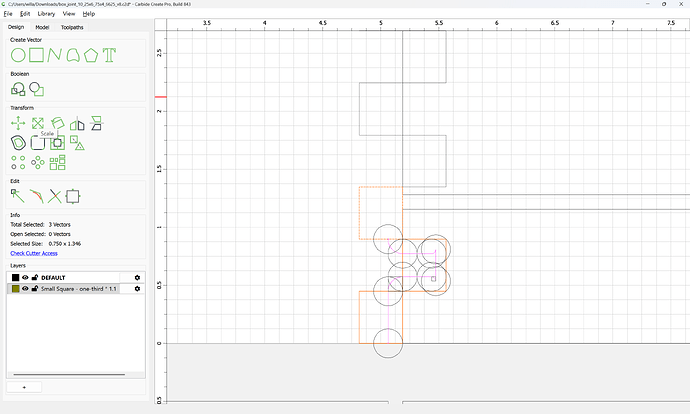690x414 pixels.
Task: Select the Mirror transform tool
Action: click(x=77, y=124)
